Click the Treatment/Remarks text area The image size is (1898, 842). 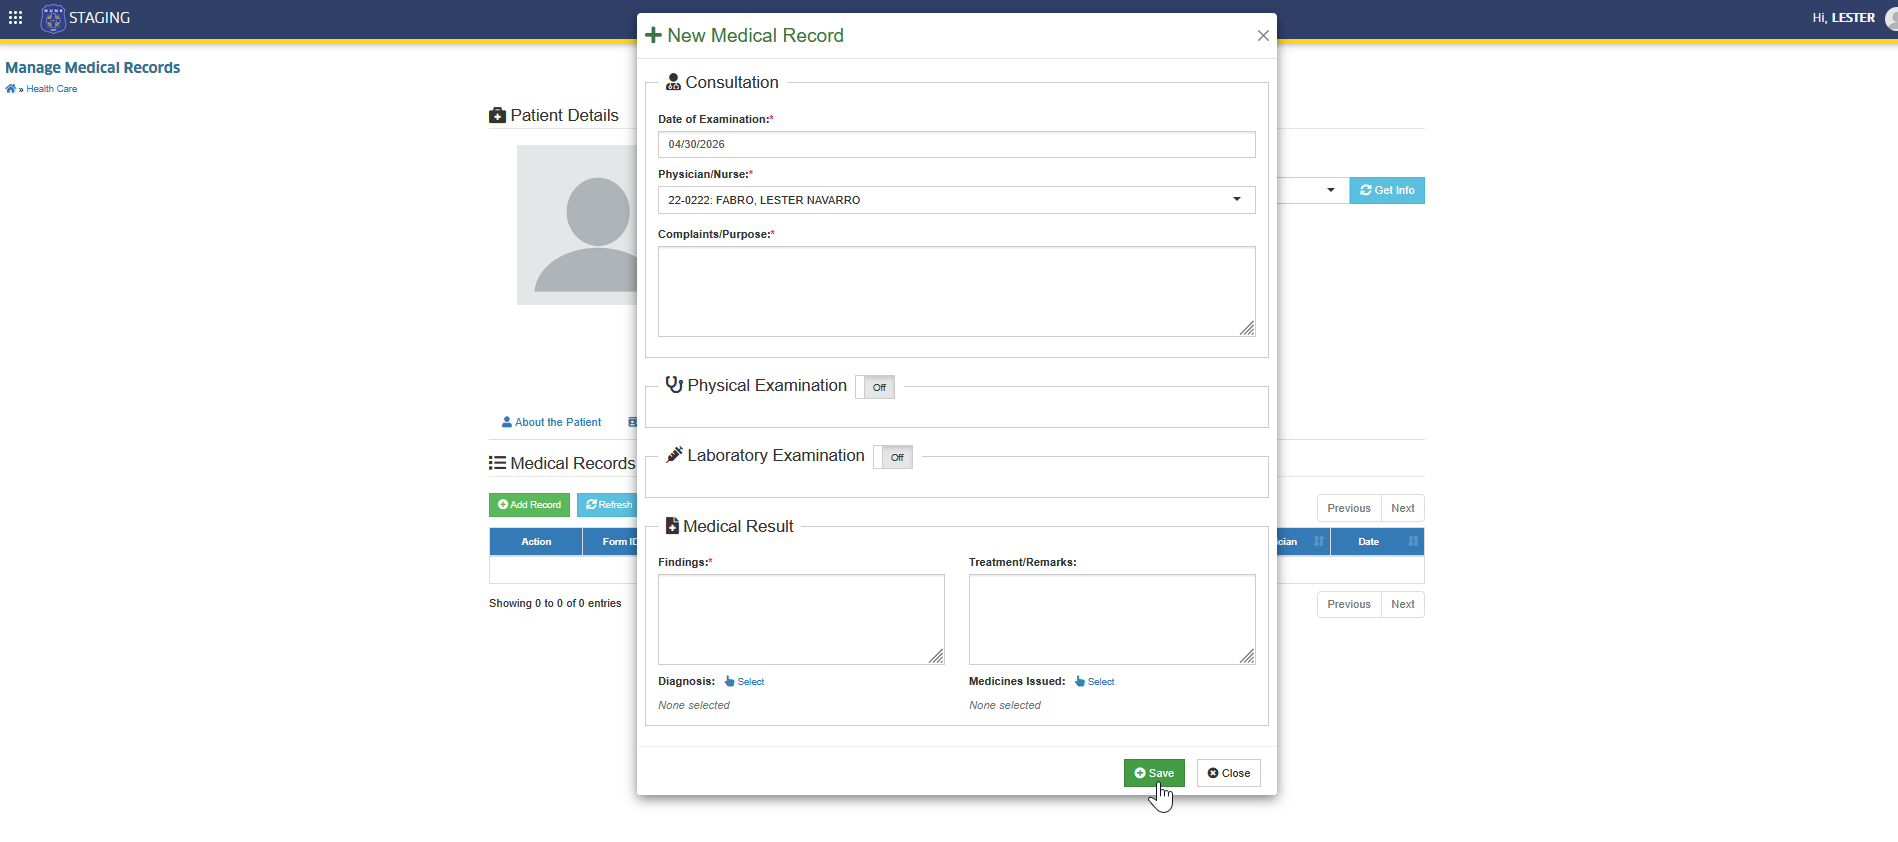[1112, 619]
